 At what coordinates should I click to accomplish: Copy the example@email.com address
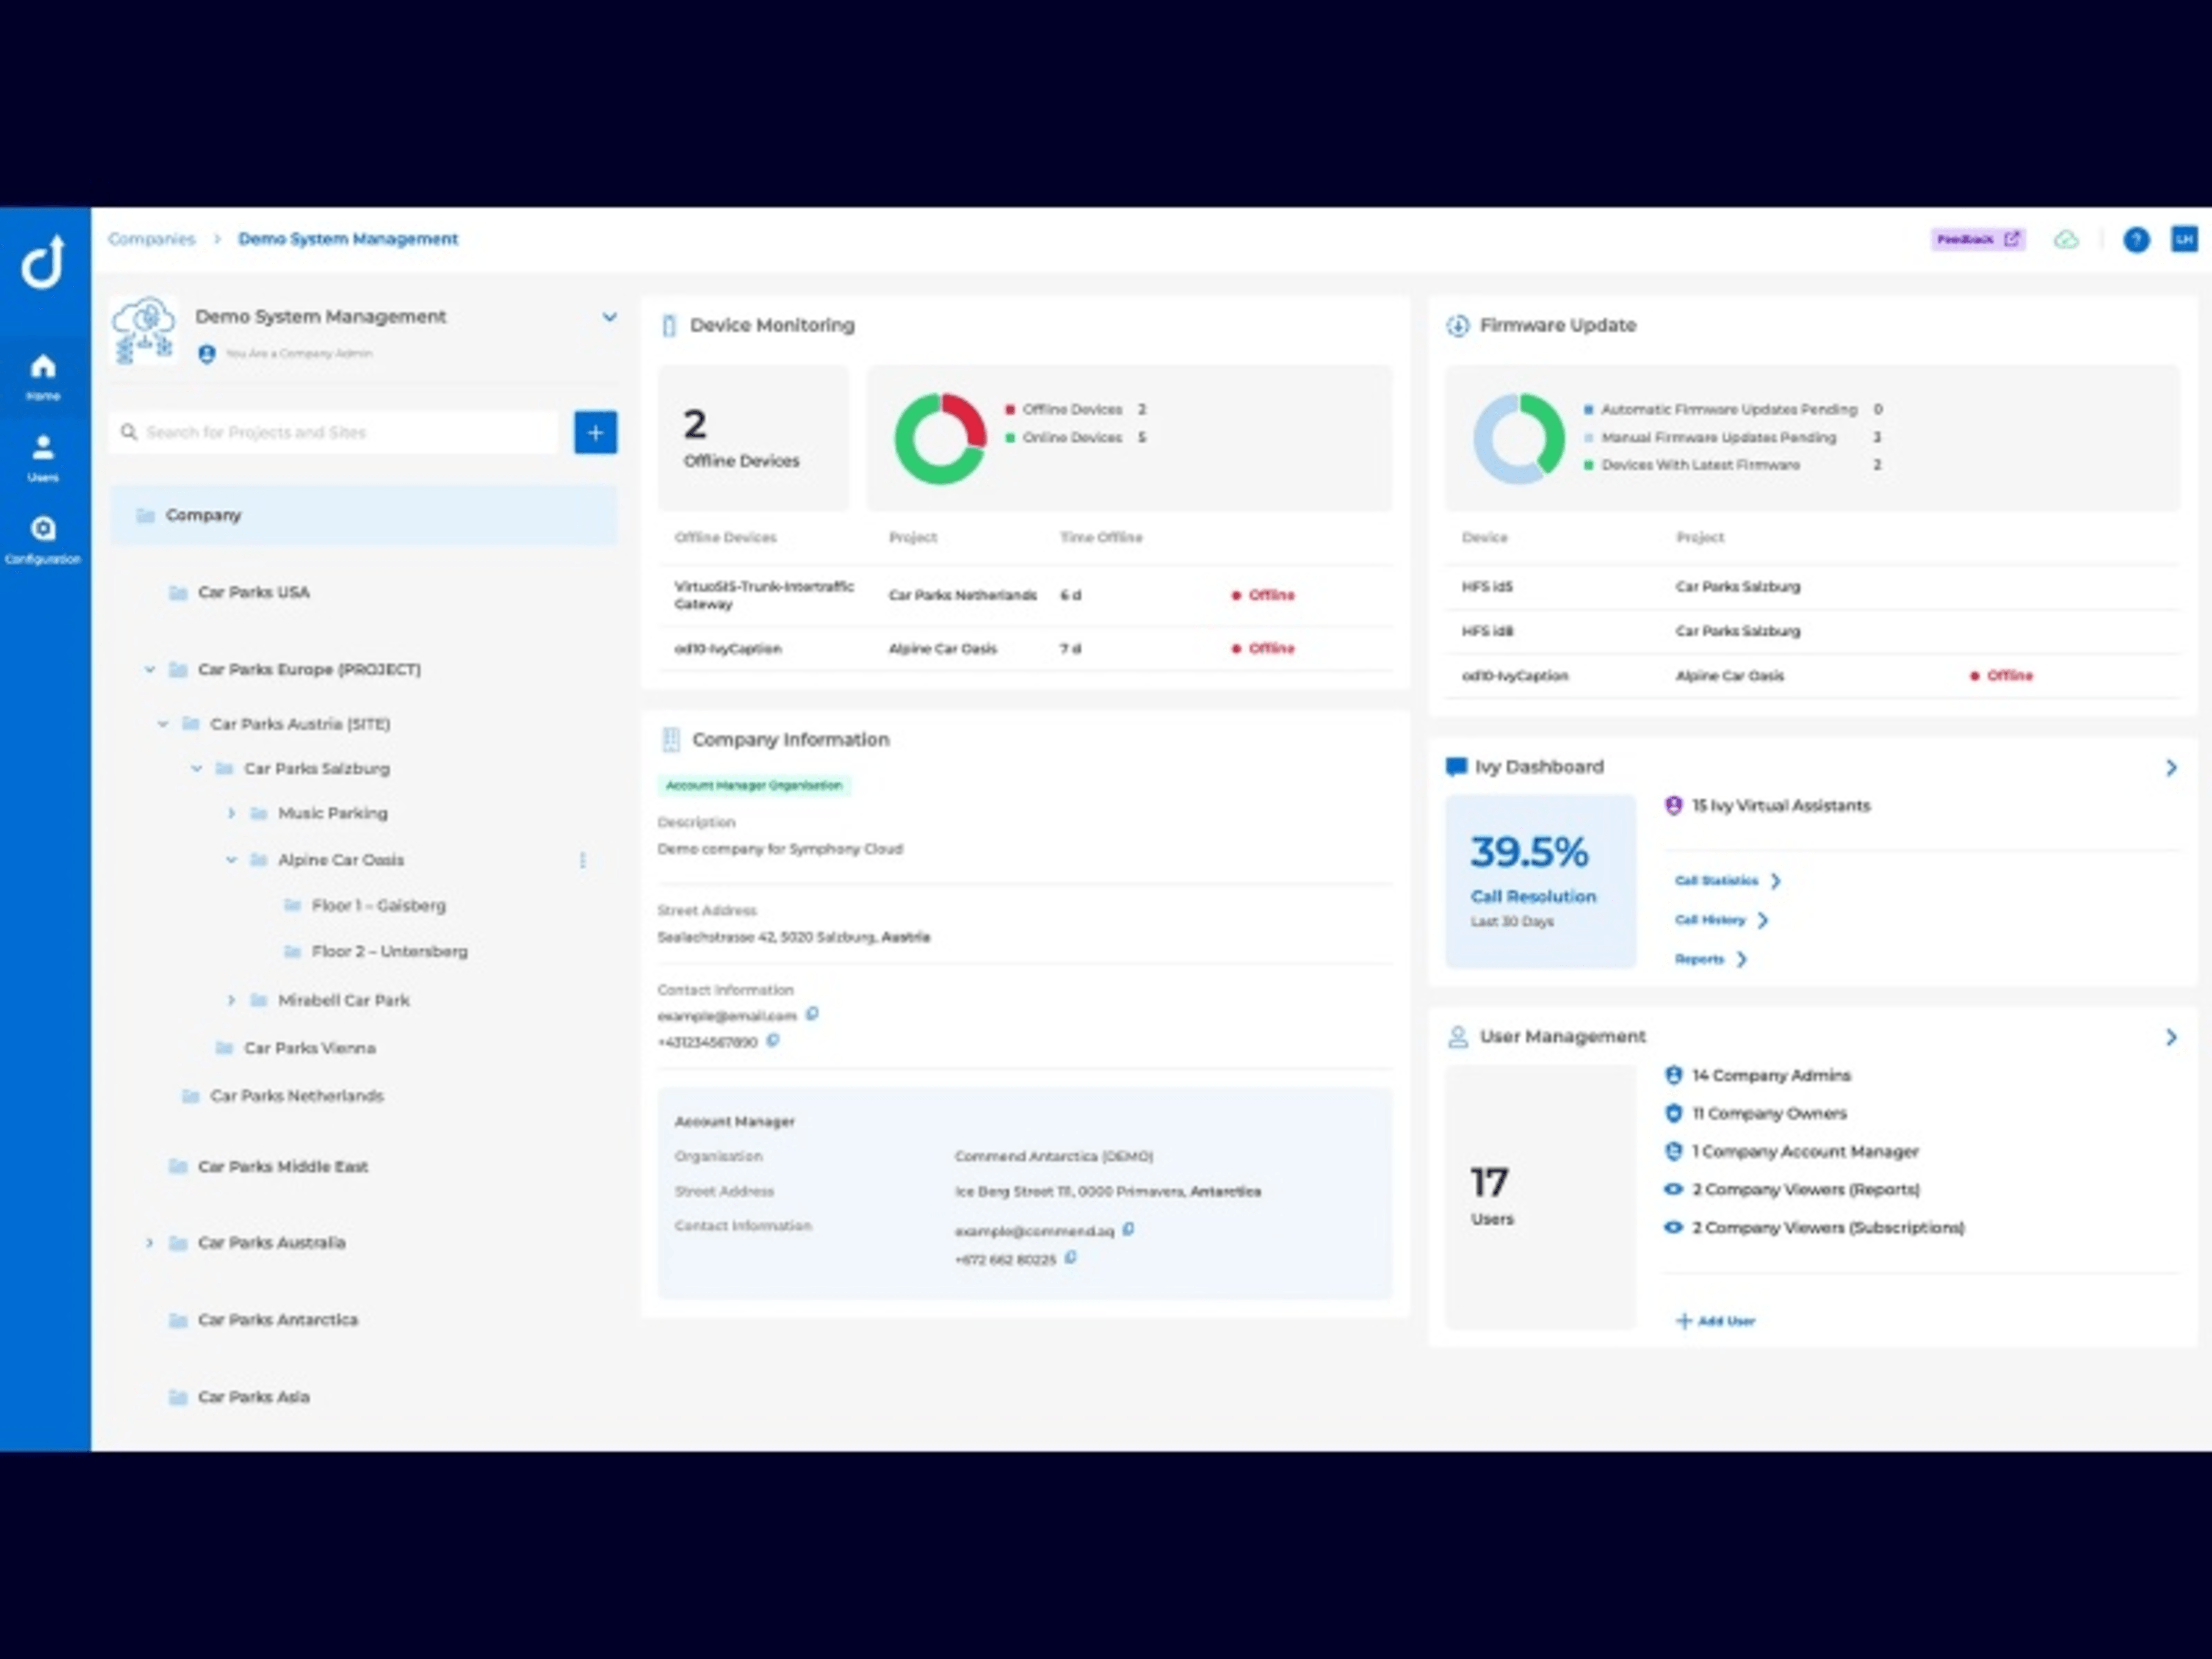(812, 1014)
